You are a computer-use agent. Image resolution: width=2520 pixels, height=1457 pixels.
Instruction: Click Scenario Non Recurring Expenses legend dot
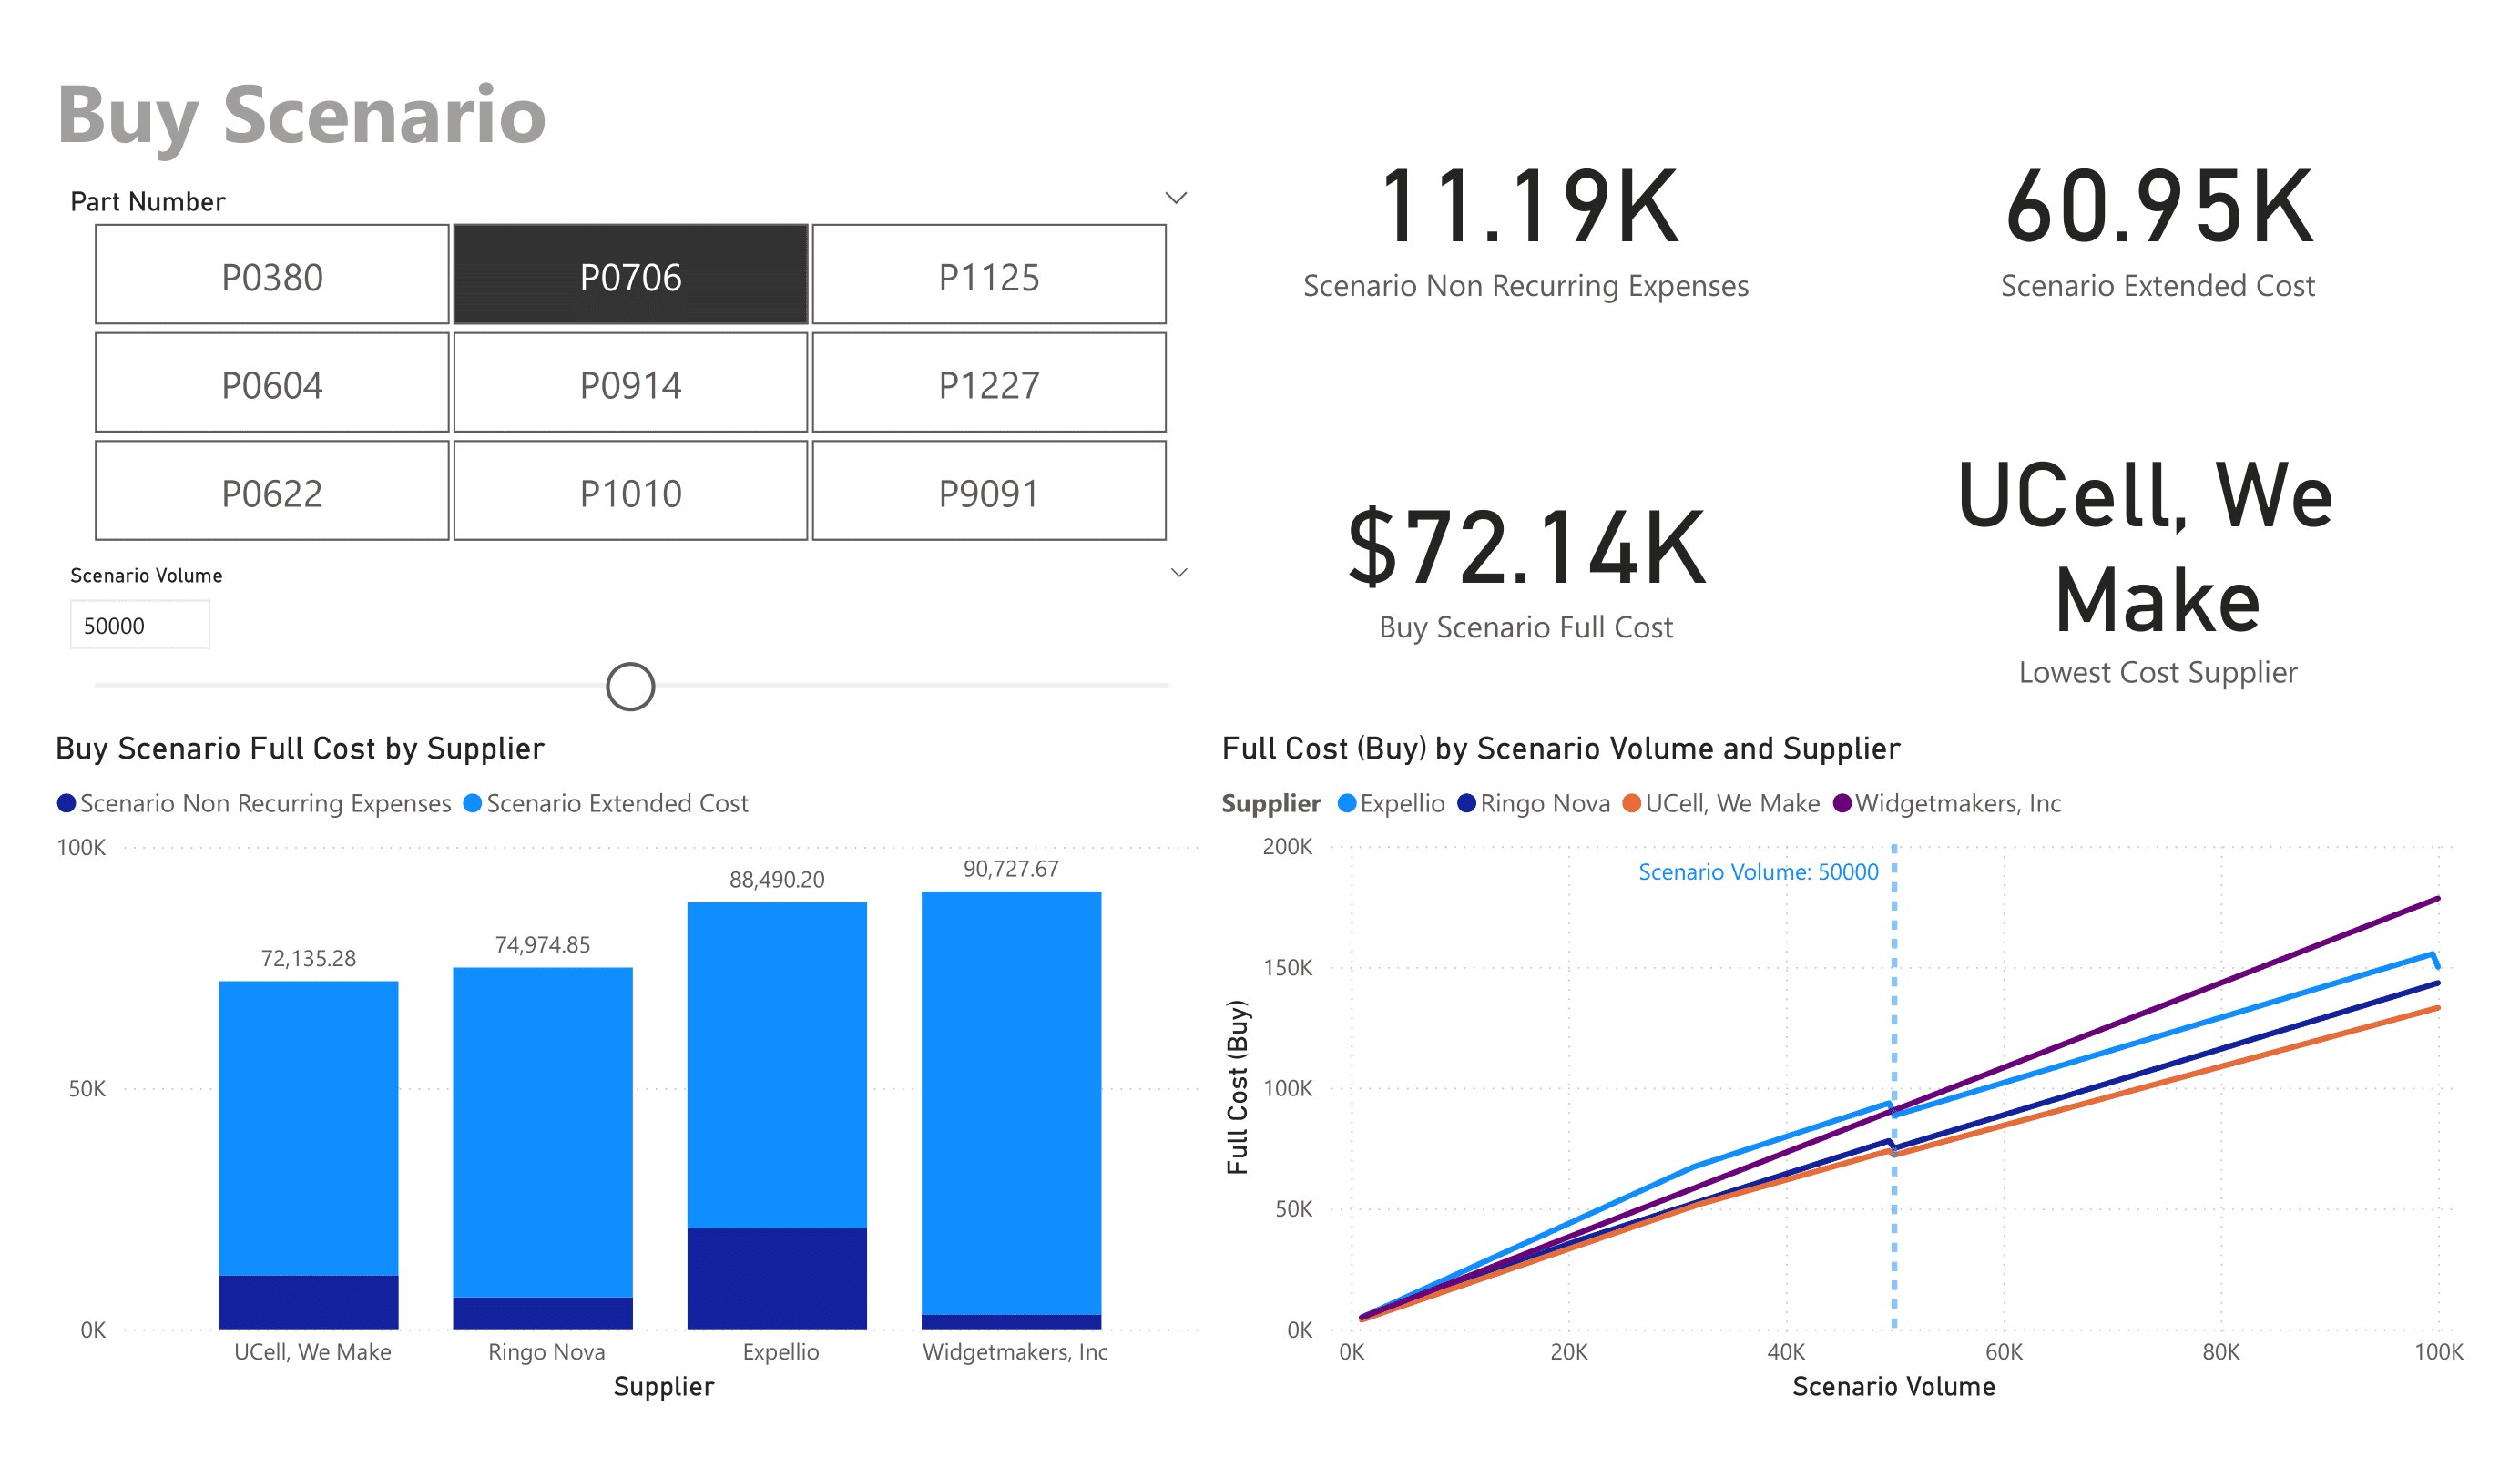pos(67,803)
